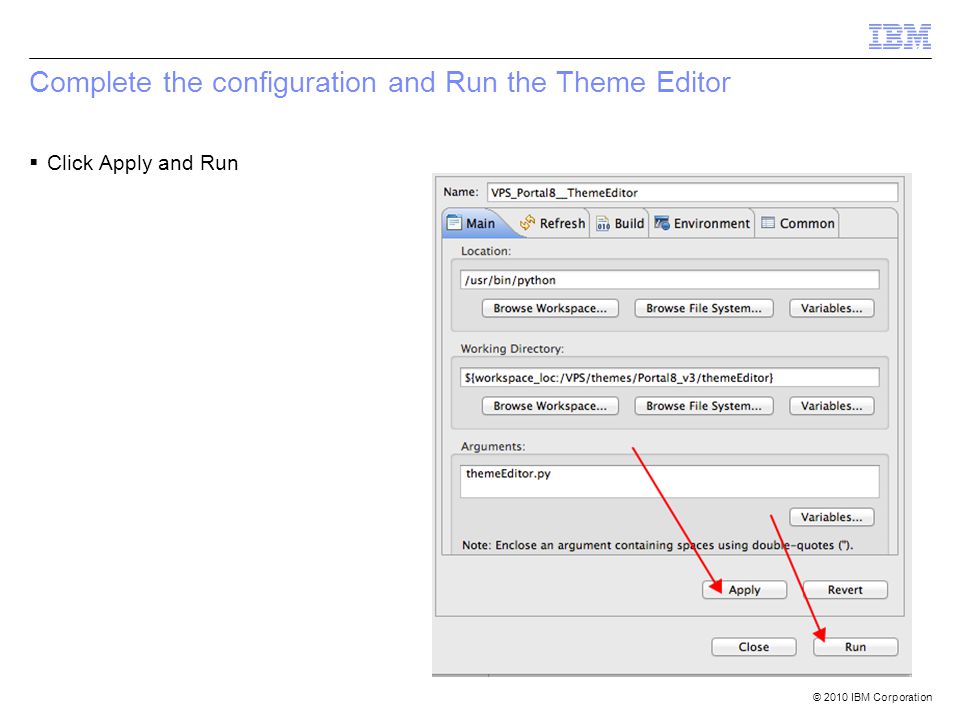Open the Environment tab
This screenshot has height=720, width=960.
pyautogui.click(x=702, y=223)
